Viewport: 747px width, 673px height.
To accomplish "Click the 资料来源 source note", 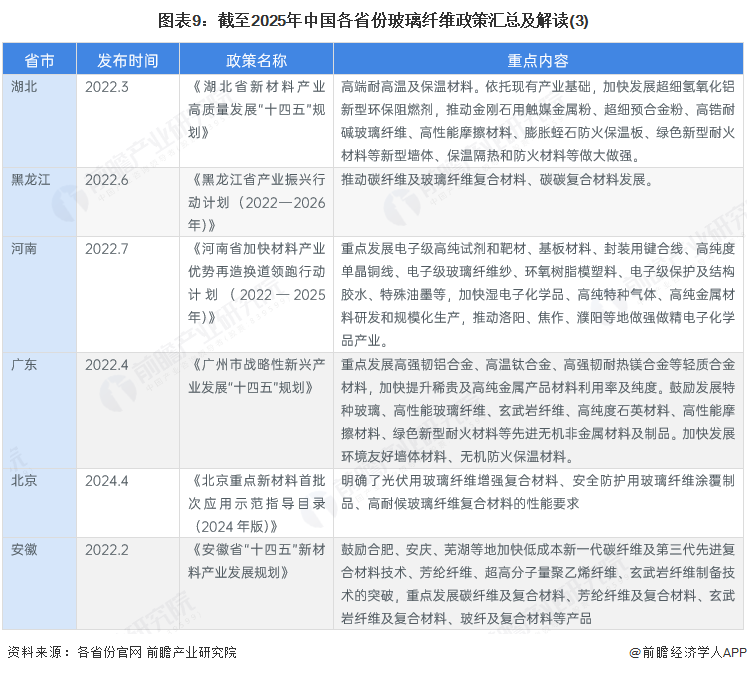I will click(x=122, y=652).
